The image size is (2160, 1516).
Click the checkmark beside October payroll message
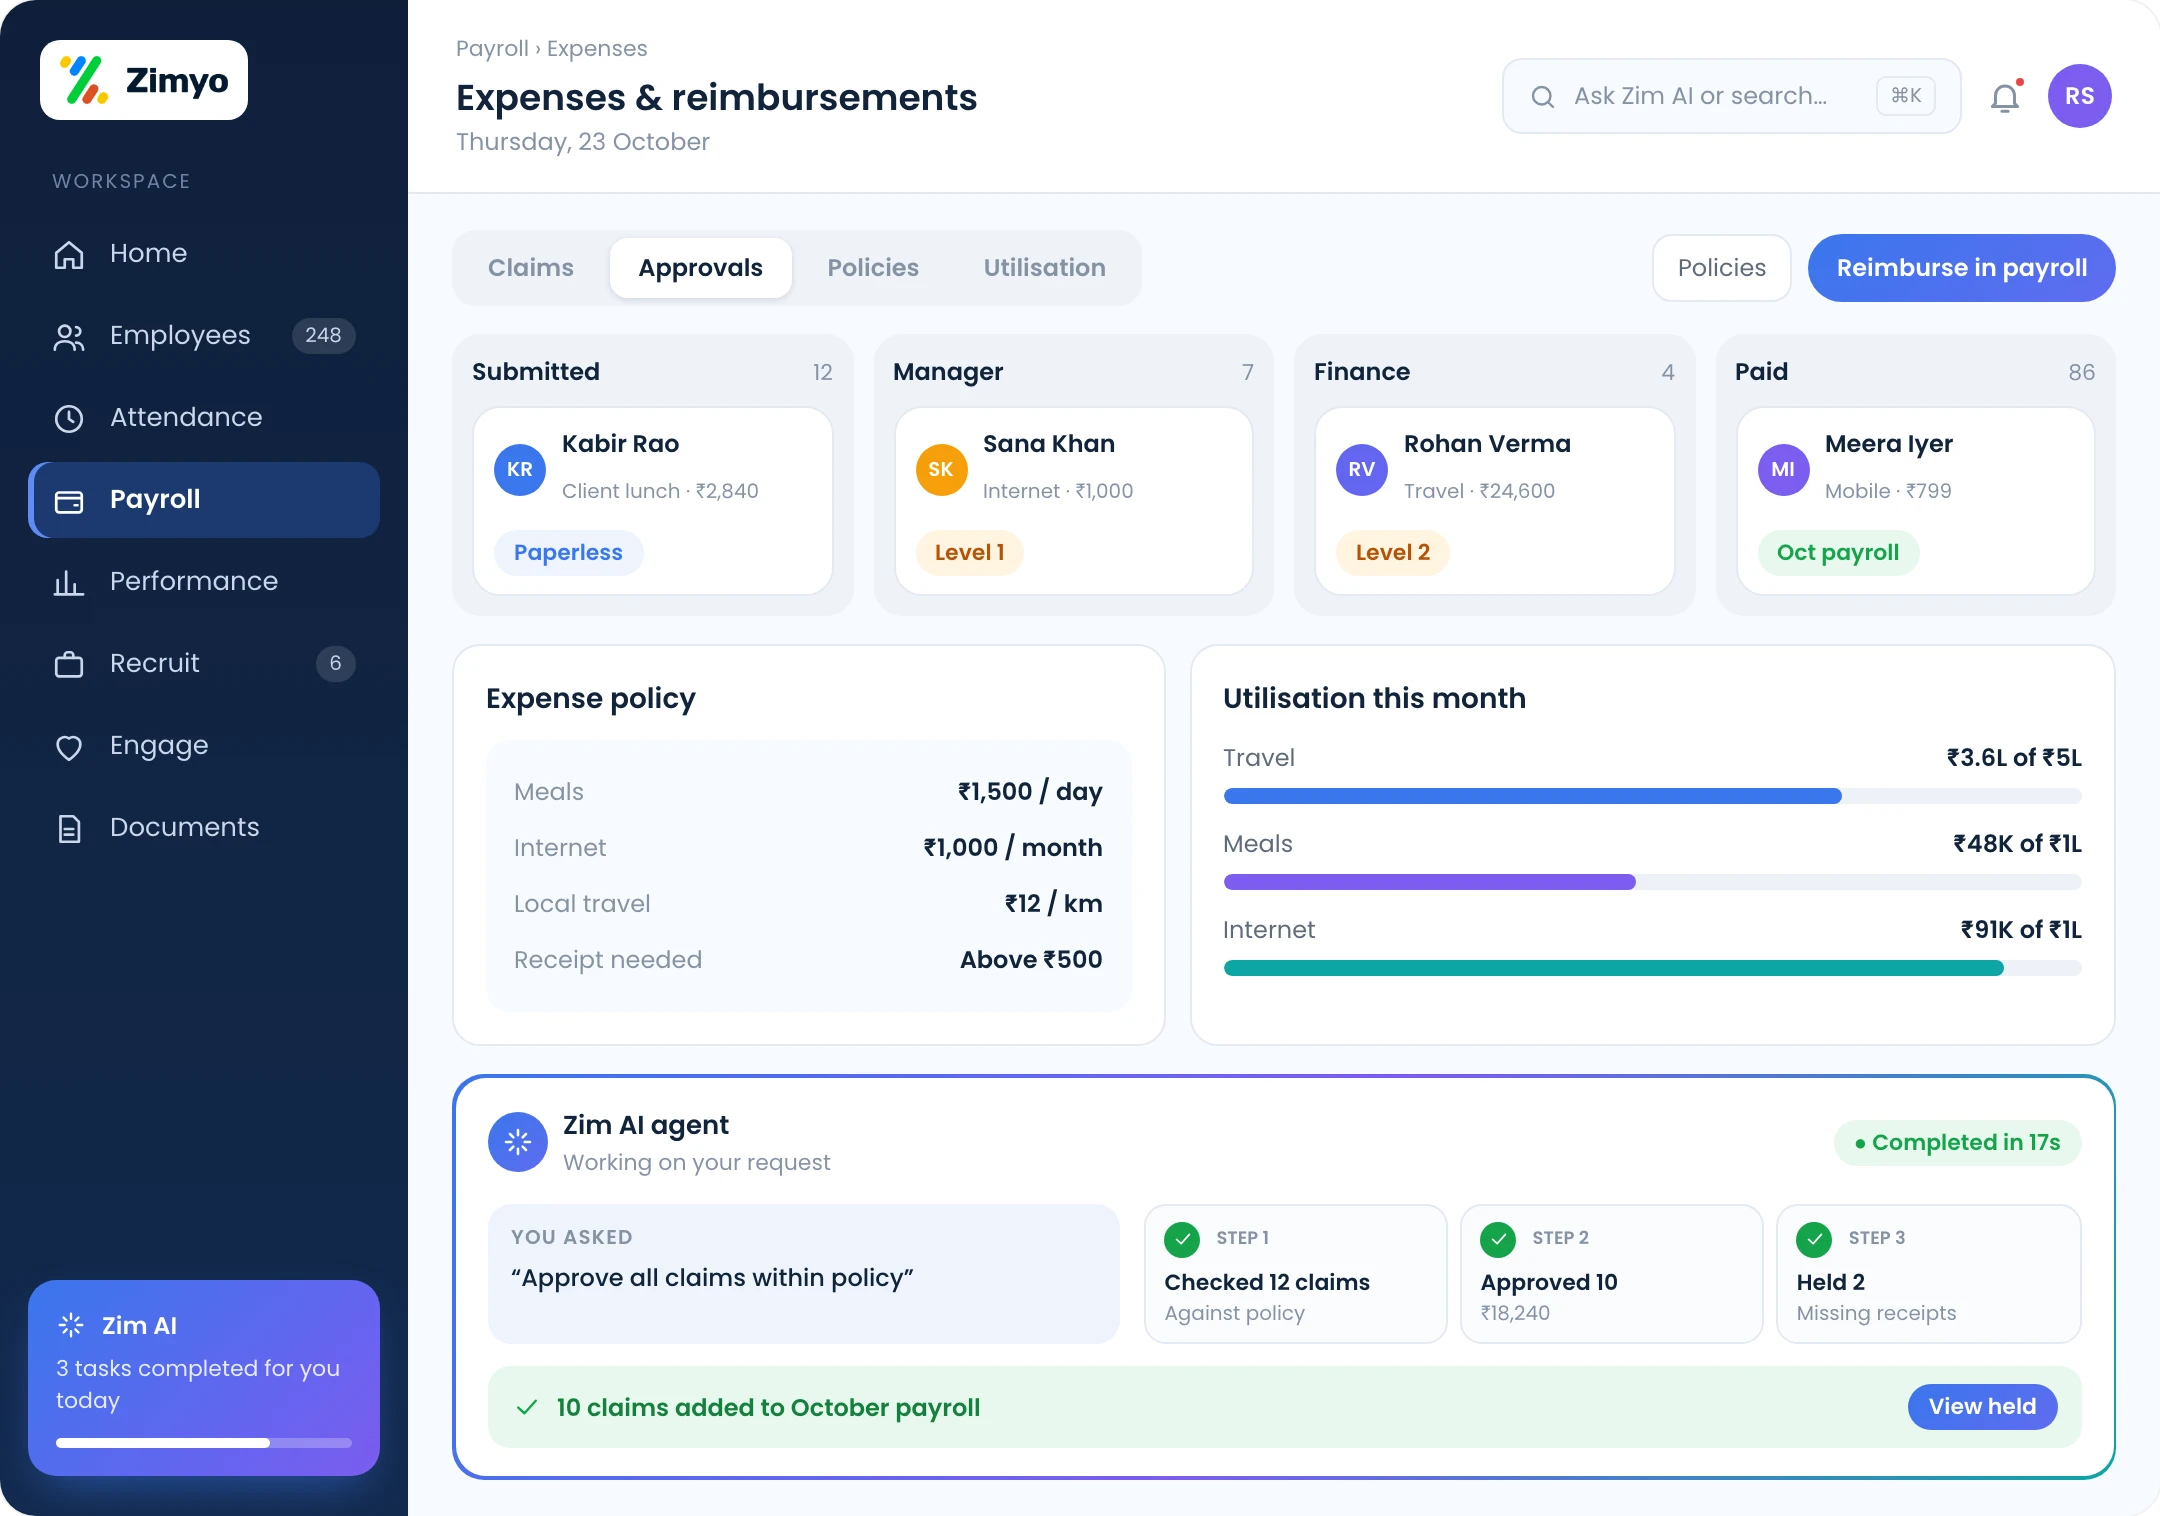tap(527, 1407)
